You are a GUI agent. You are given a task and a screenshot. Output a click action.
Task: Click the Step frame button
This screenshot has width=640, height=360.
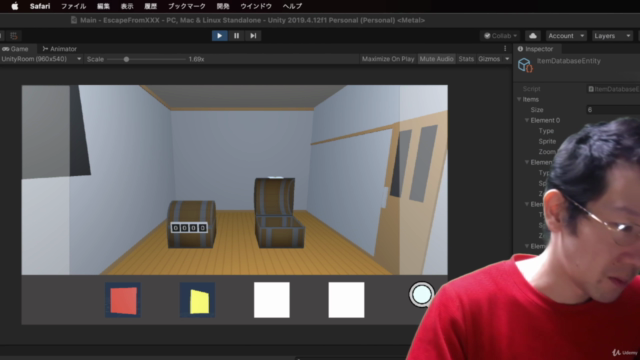253,36
